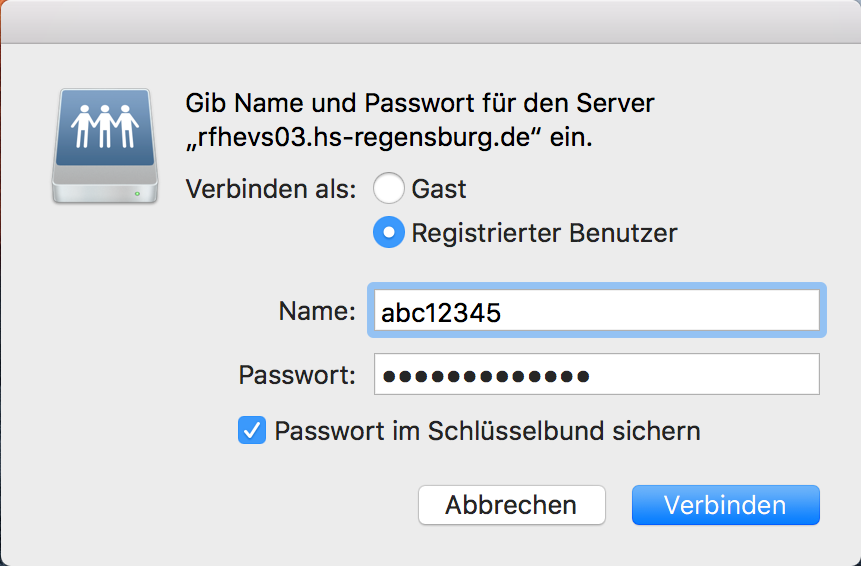Click the Name: field label

click(317, 311)
